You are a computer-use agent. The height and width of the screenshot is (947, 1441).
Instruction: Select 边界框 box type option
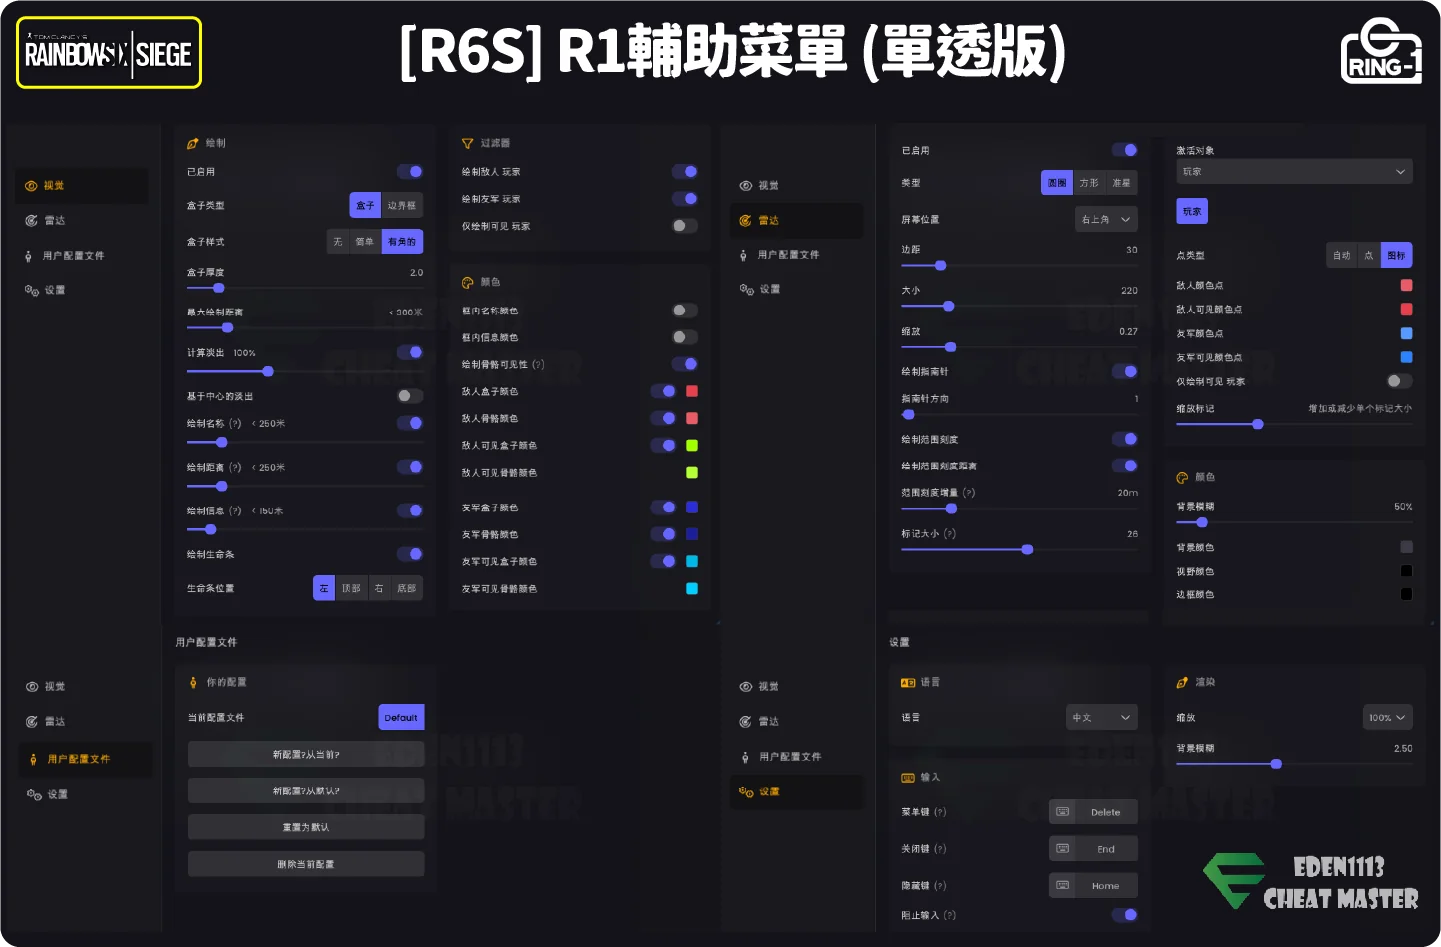point(402,206)
